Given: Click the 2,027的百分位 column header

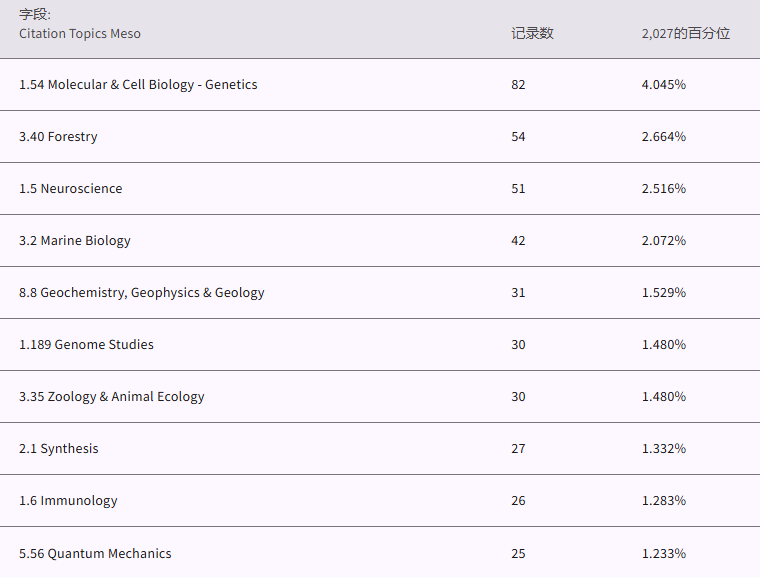Looking at the screenshot, I should pyautogui.click(x=686, y=33).
